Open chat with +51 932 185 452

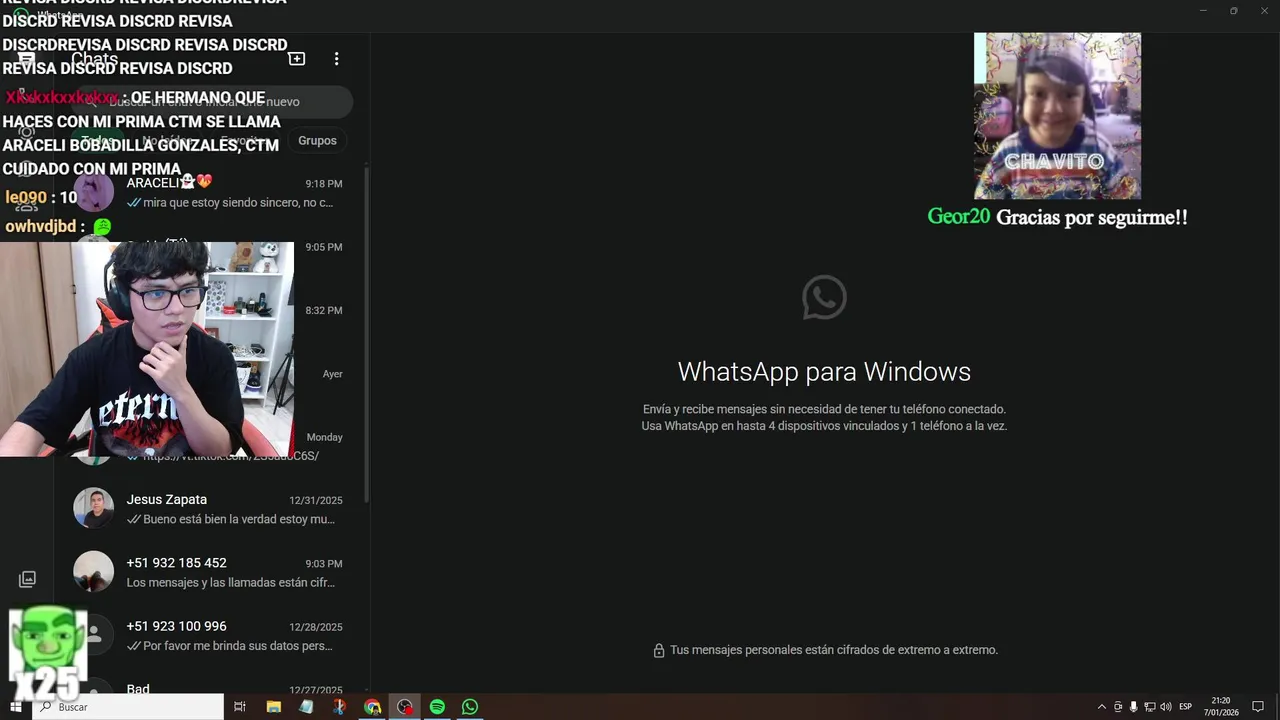click(x=210, y=572)
